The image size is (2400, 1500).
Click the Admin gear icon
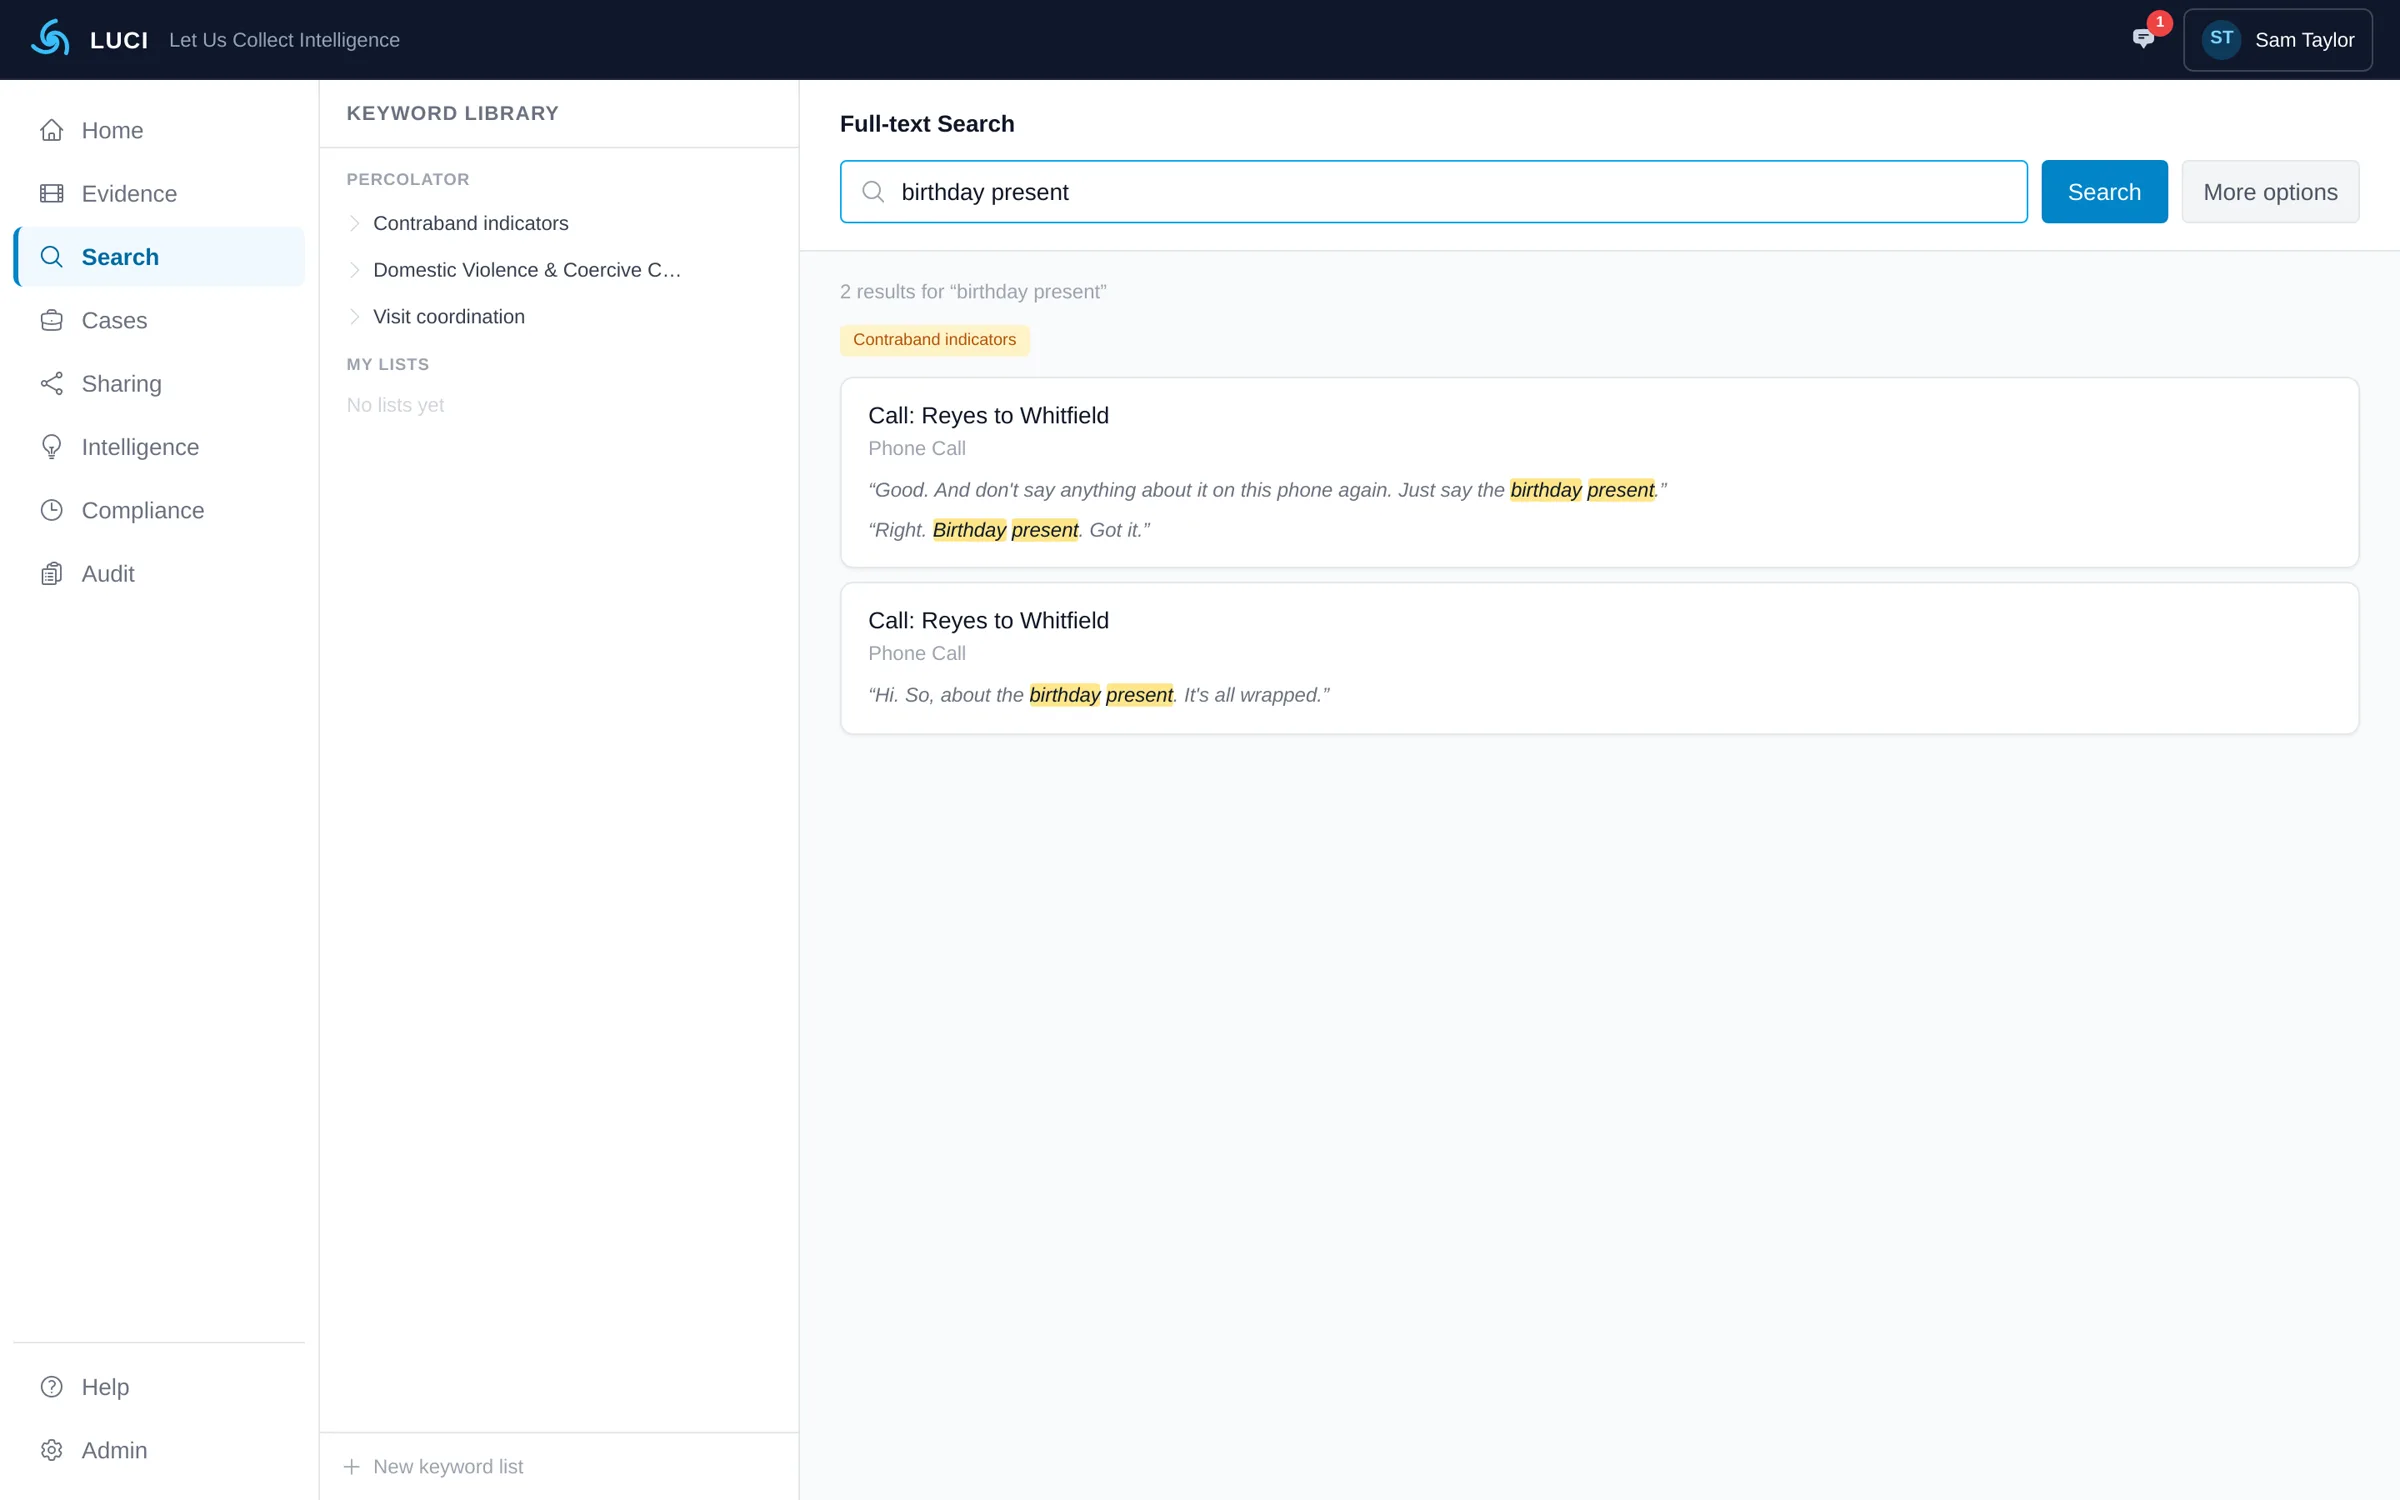52,1450
